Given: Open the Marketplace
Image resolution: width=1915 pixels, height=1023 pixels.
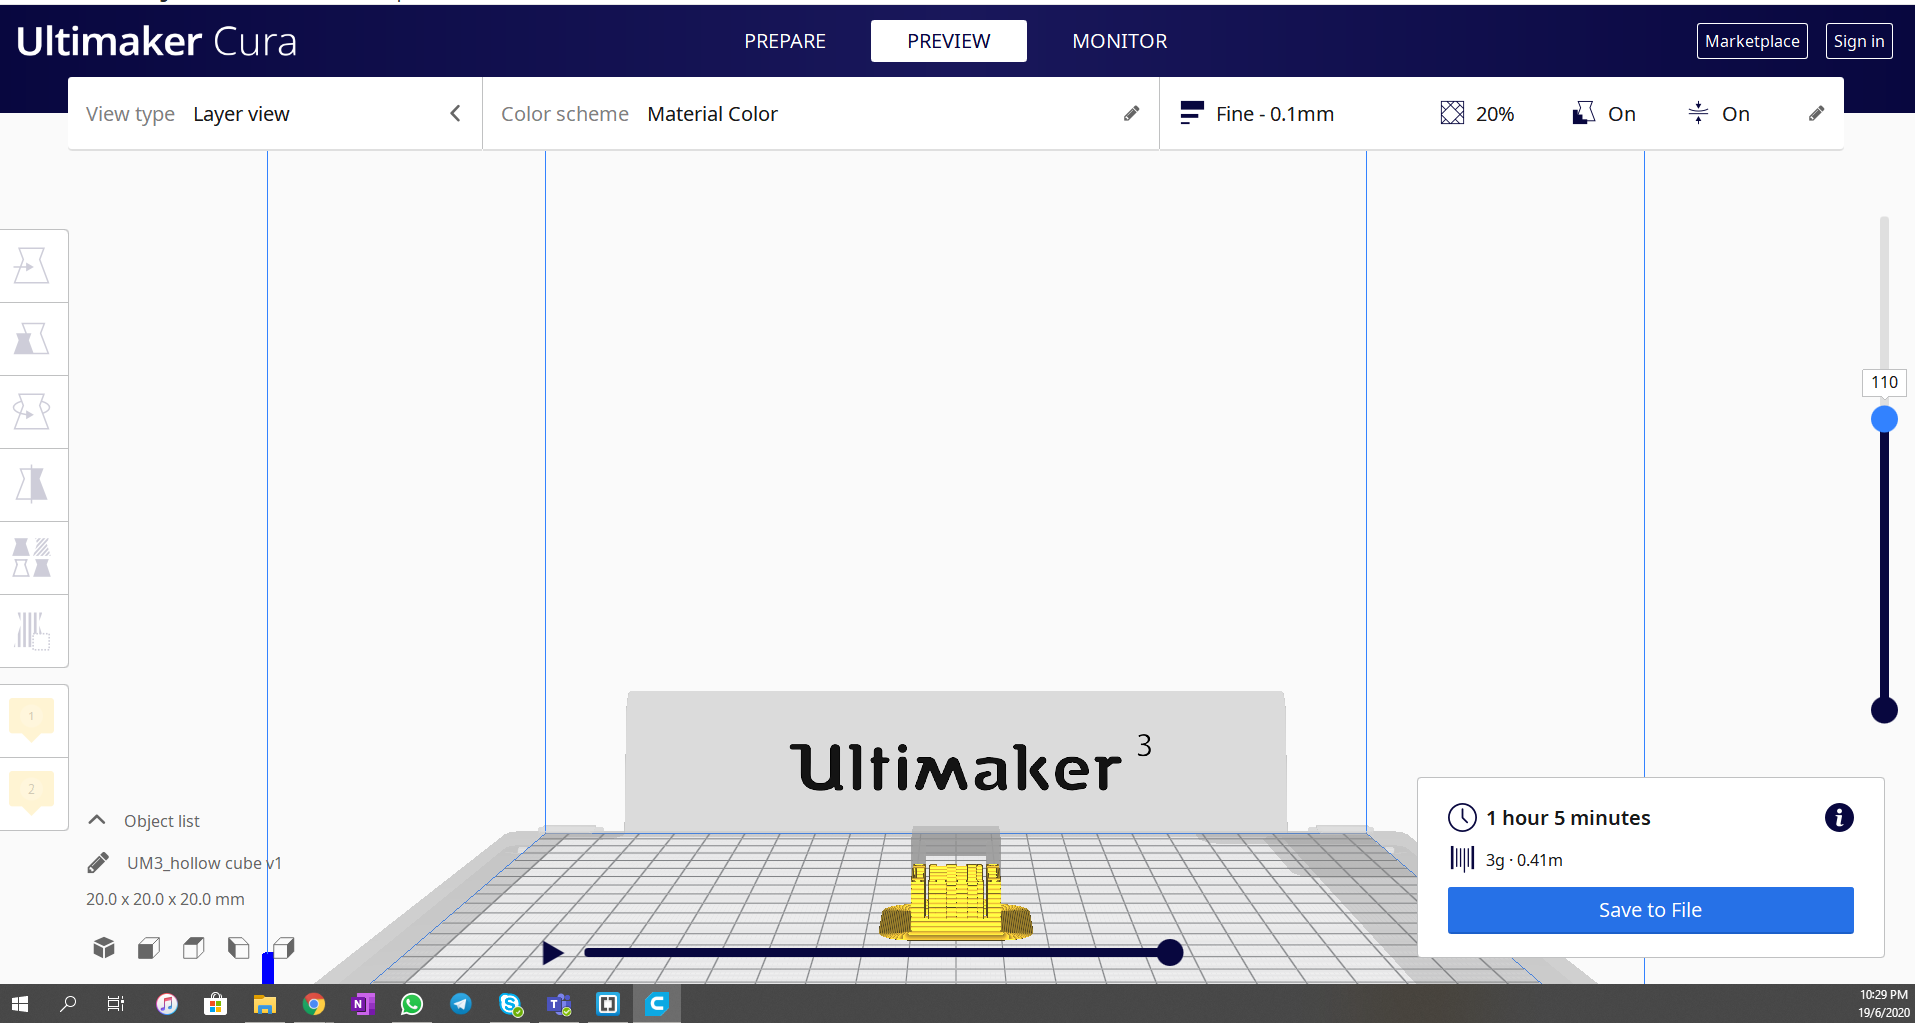Looking at the screenshot, I should coord(1752,41).
